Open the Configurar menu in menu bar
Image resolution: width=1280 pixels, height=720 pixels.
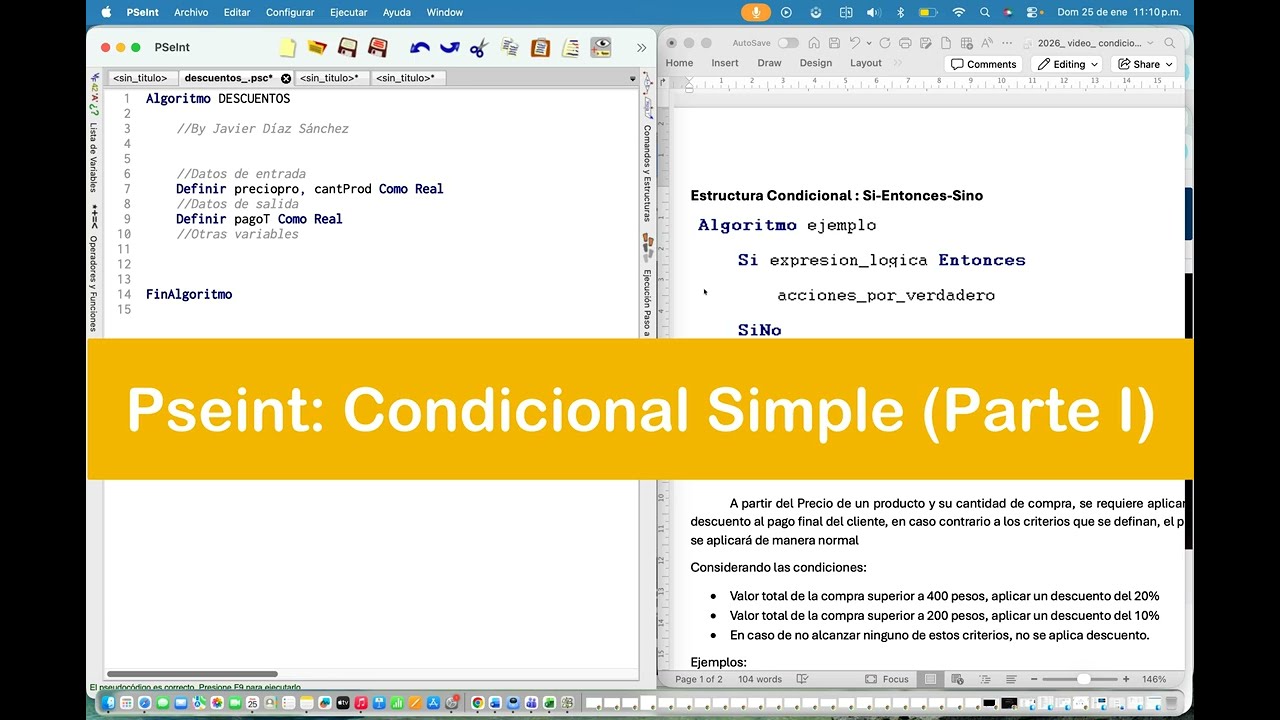pos(290,12)
